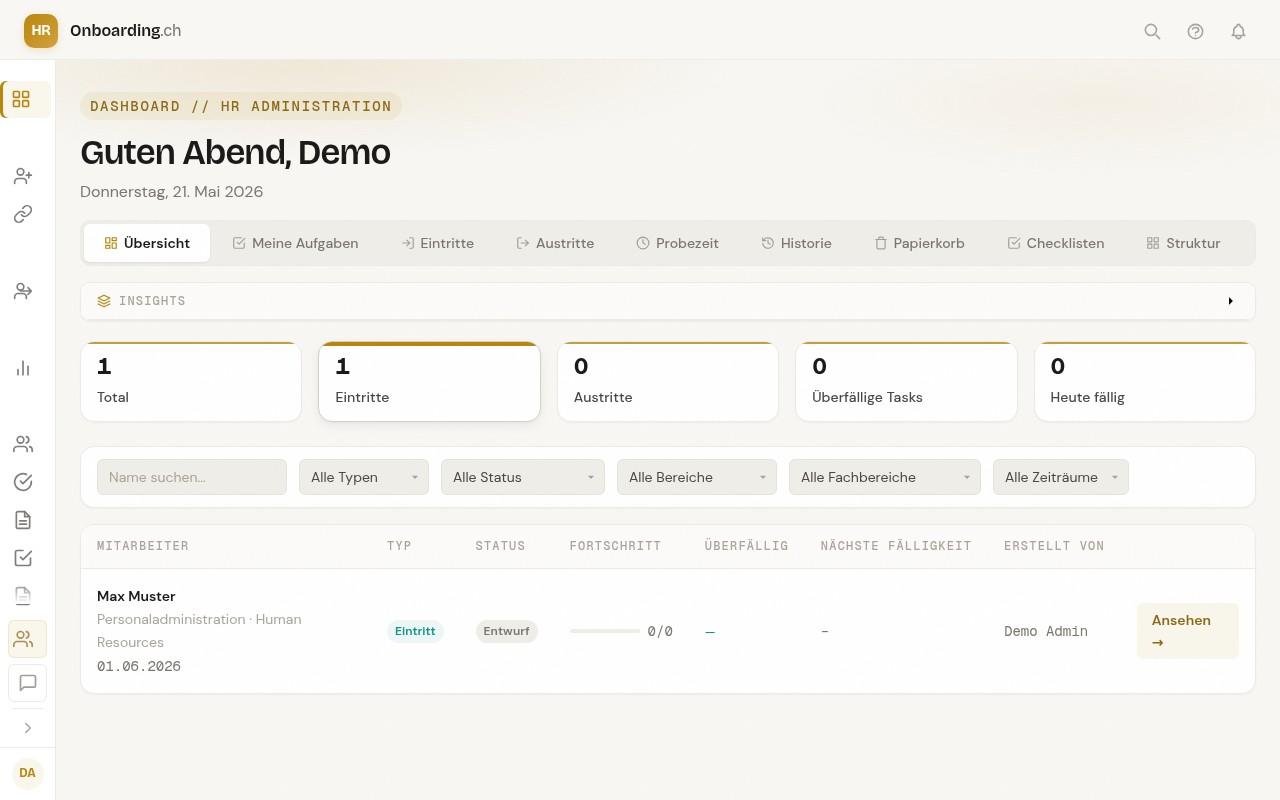Open the Alle Bereiche dropdown
This screenshot has width=1280, height=800.
point(697,477)
